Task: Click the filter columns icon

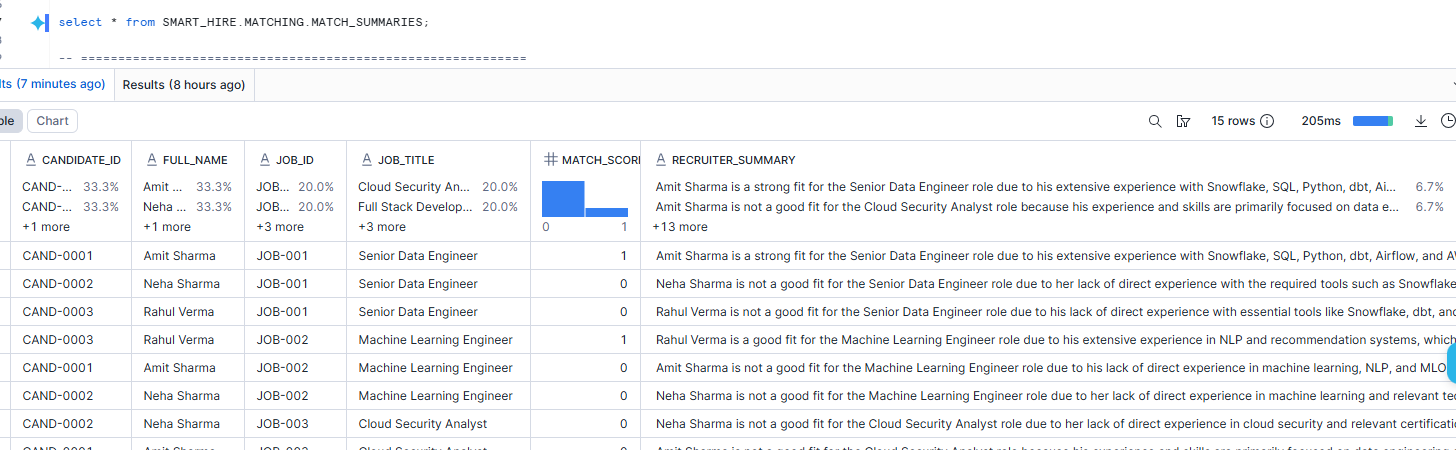Action: [x=1184, y=121]
